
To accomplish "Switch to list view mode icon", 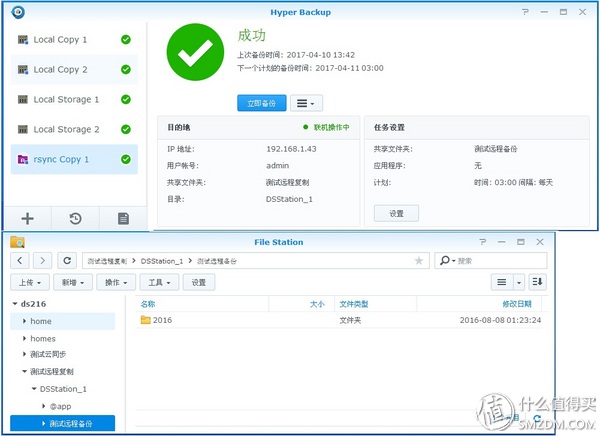I will pos(502,282).
